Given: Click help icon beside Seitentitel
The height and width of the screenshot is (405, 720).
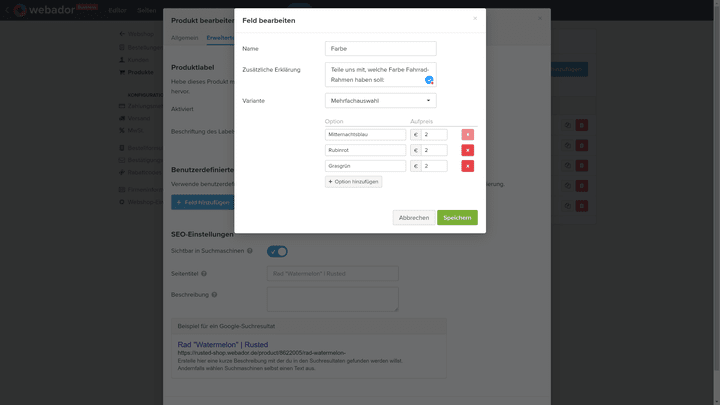Looking at the screenshot, I should coord(204,273).
